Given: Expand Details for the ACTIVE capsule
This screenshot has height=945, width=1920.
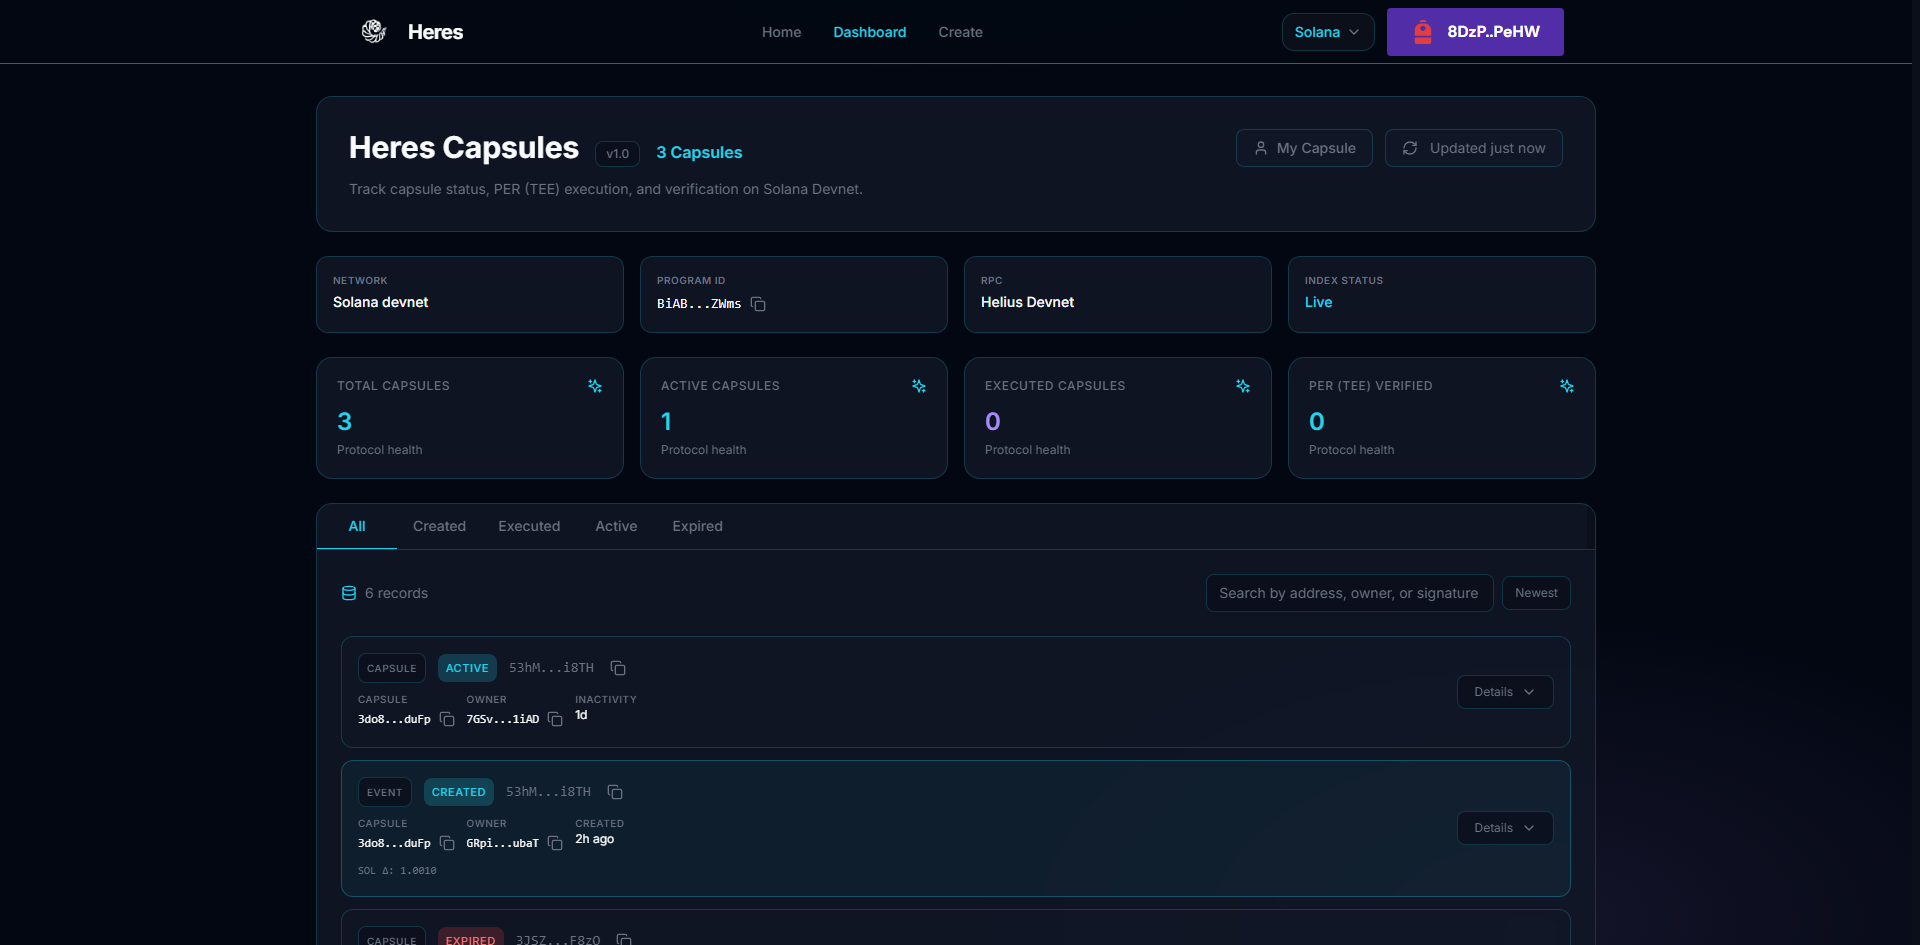Looking at the screenshot, I should click(x=1505, y=692).
